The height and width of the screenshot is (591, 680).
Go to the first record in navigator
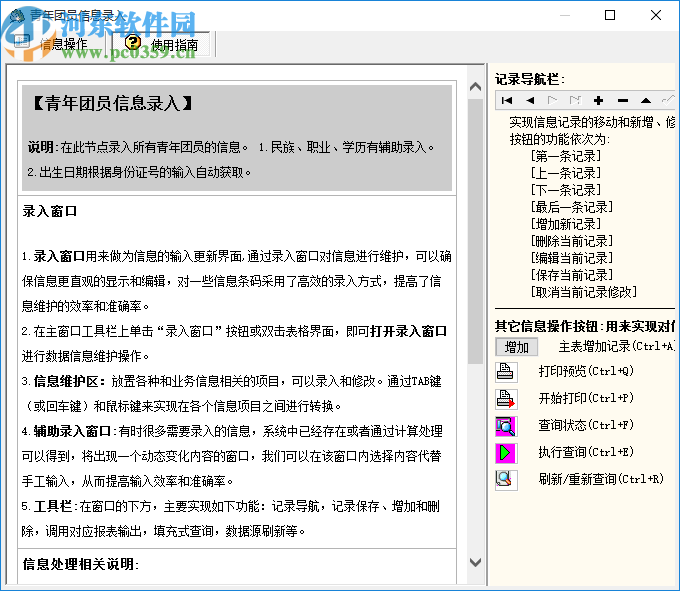[x=507, y=101]
